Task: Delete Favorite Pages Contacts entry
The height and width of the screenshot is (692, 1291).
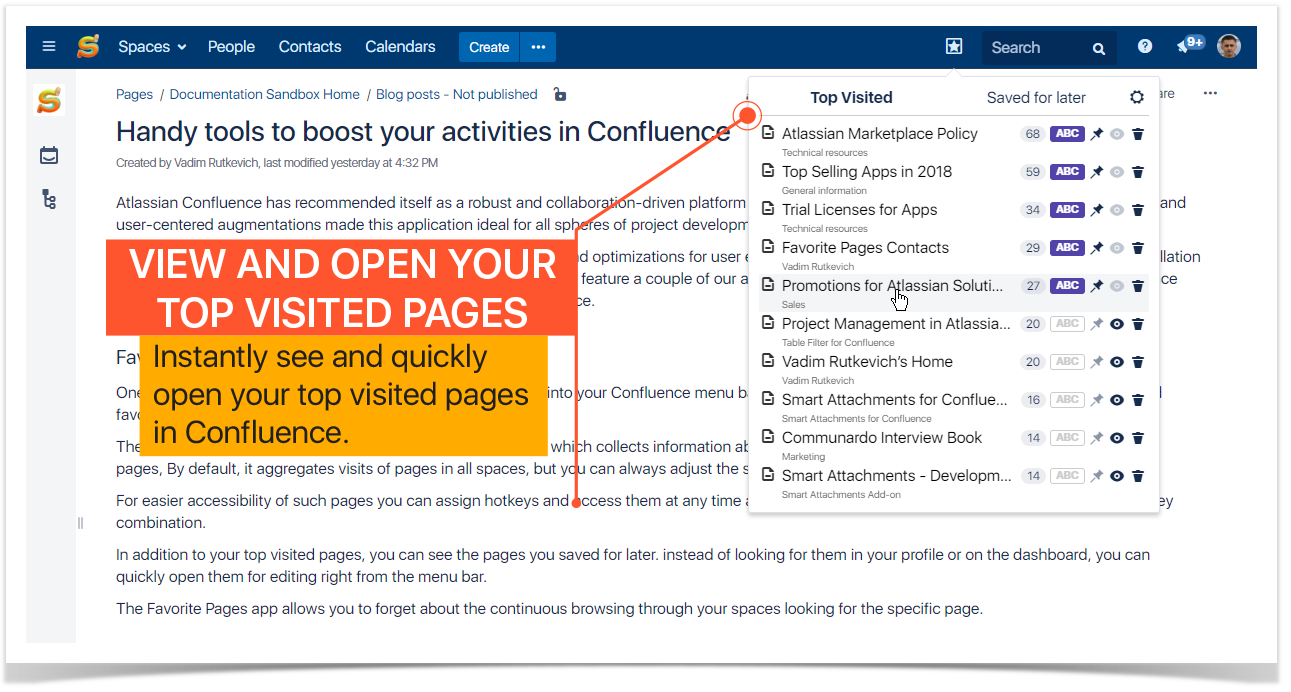Action: (x=1138, y=248)
